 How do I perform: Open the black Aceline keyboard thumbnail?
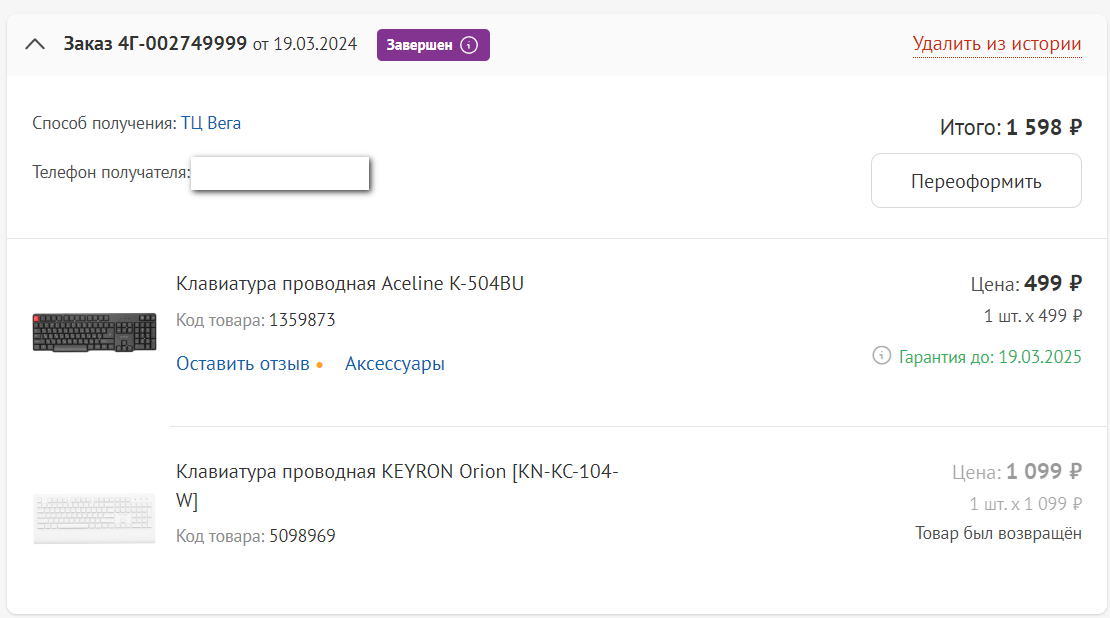94,332
